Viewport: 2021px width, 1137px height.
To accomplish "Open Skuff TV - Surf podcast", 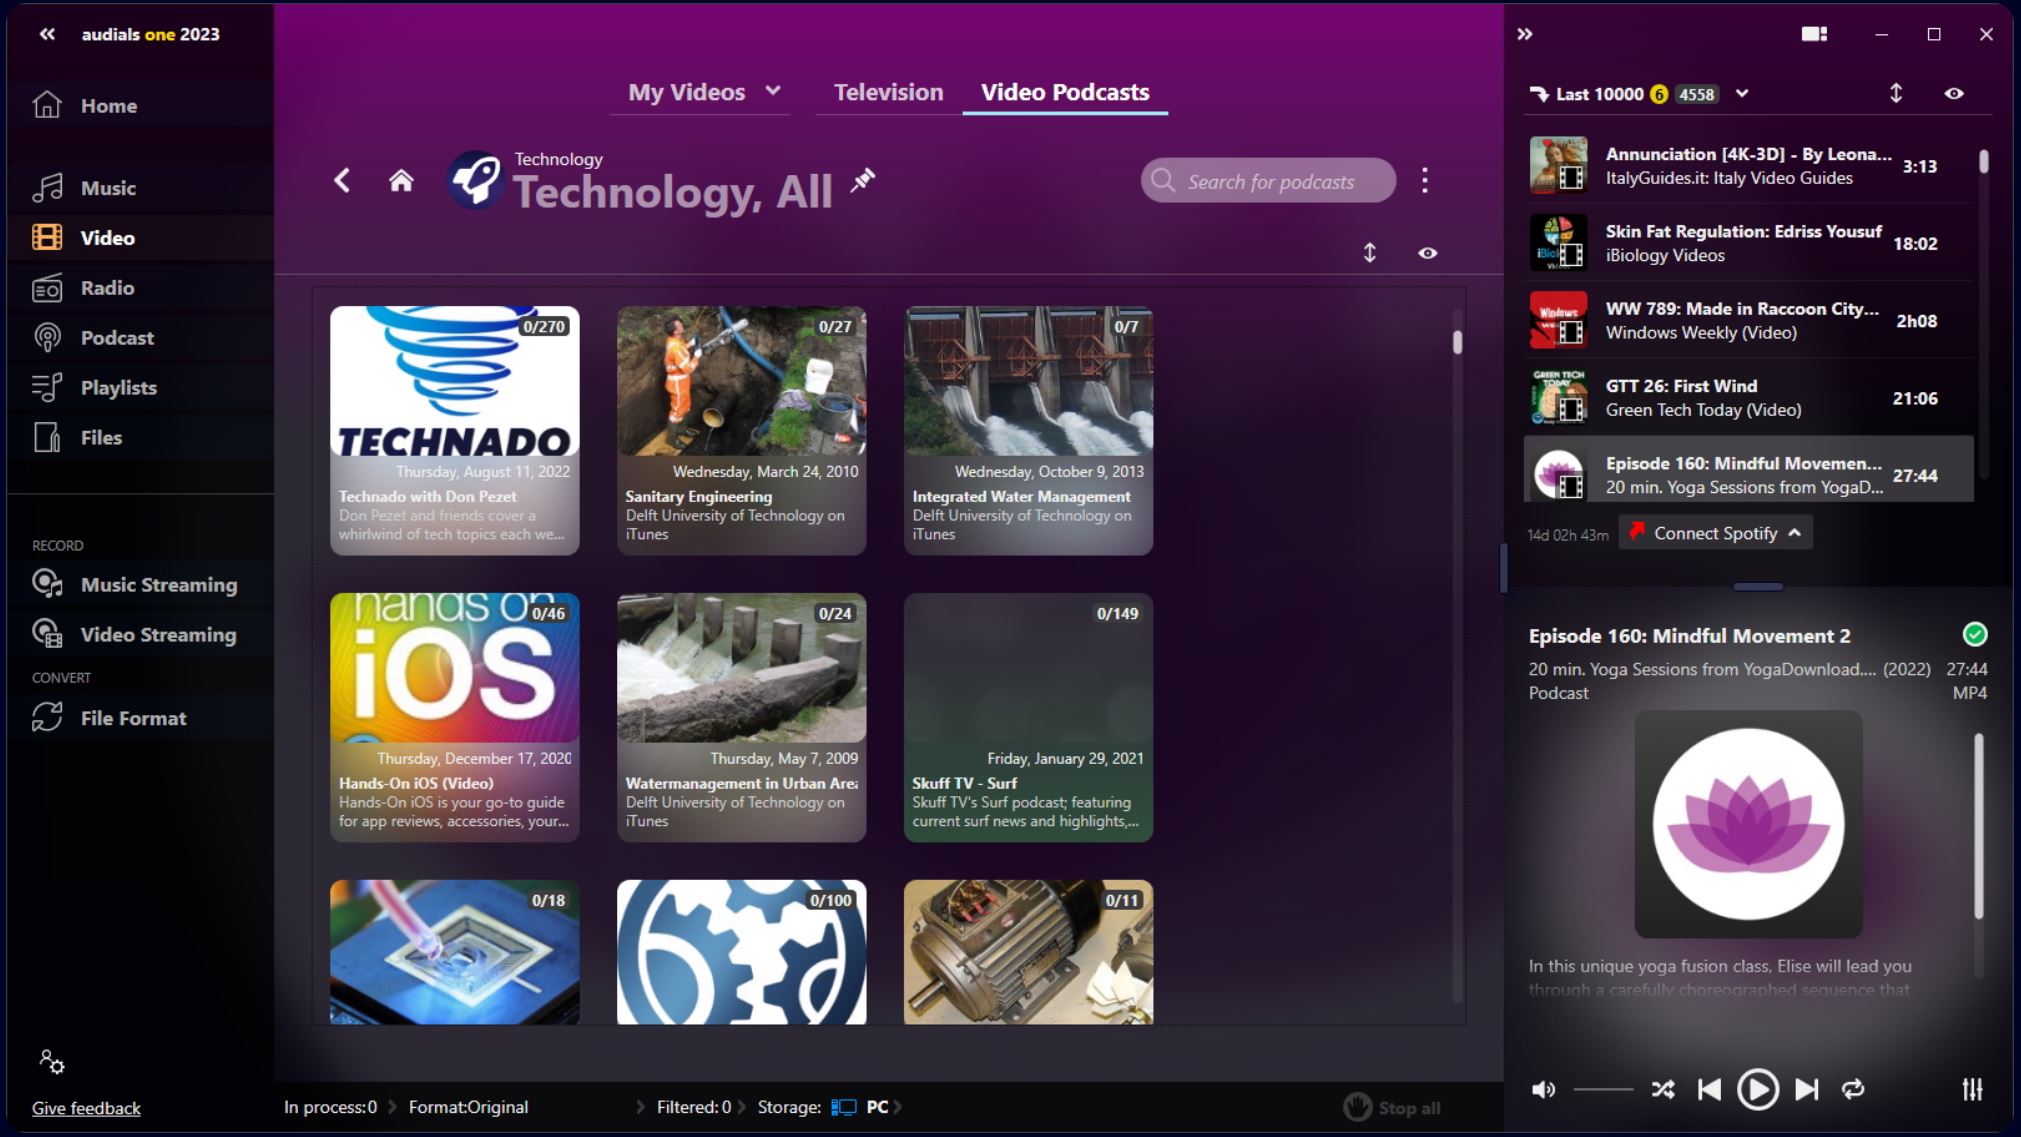I will (1028, 717).
